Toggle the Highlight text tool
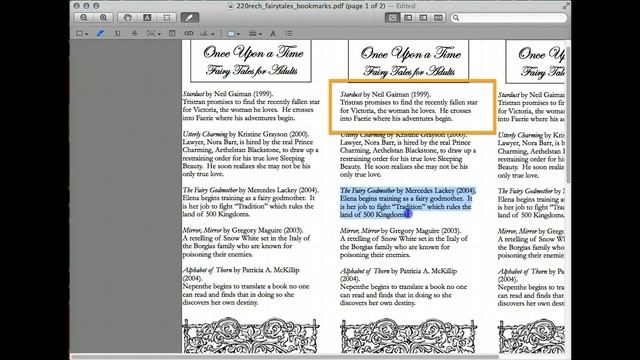This screenshot has width=640, height=360. (x=100, y=33)
